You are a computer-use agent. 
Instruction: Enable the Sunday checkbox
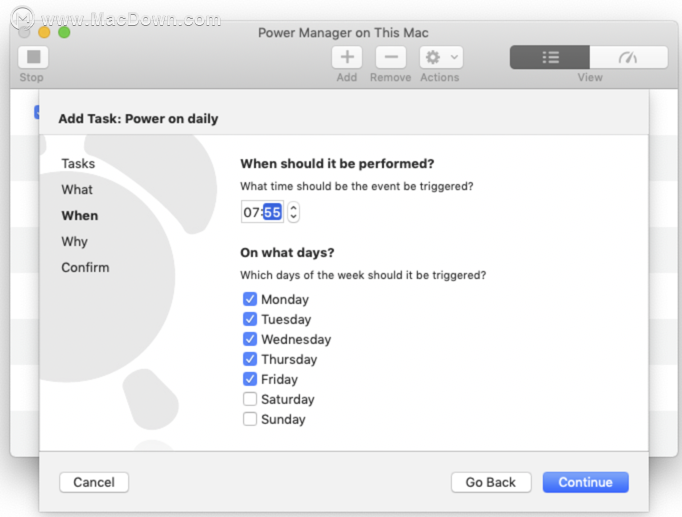click(x=250, y=419)
